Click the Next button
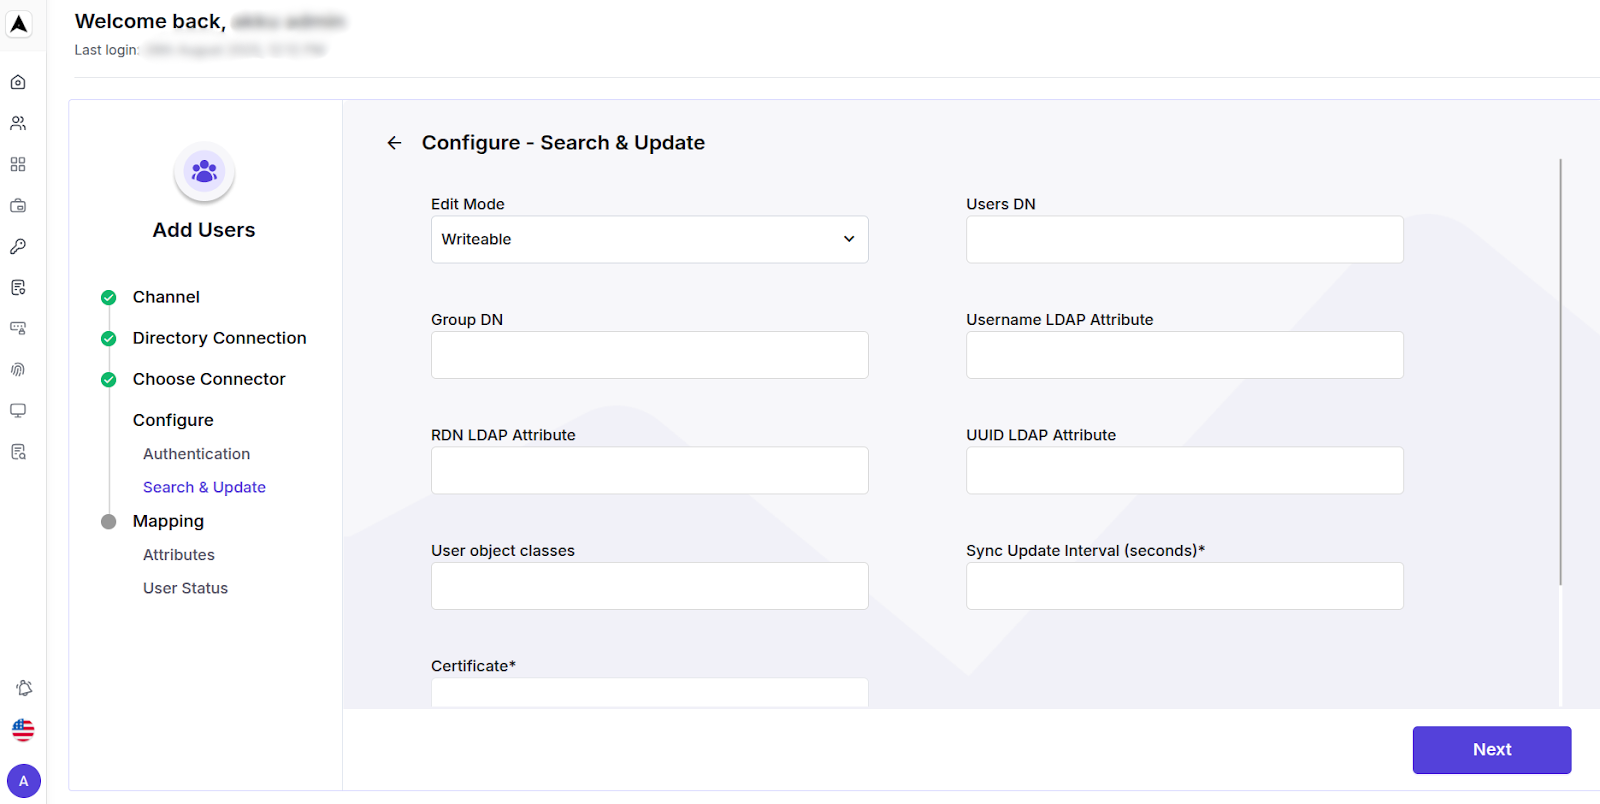 [1492, 750]
